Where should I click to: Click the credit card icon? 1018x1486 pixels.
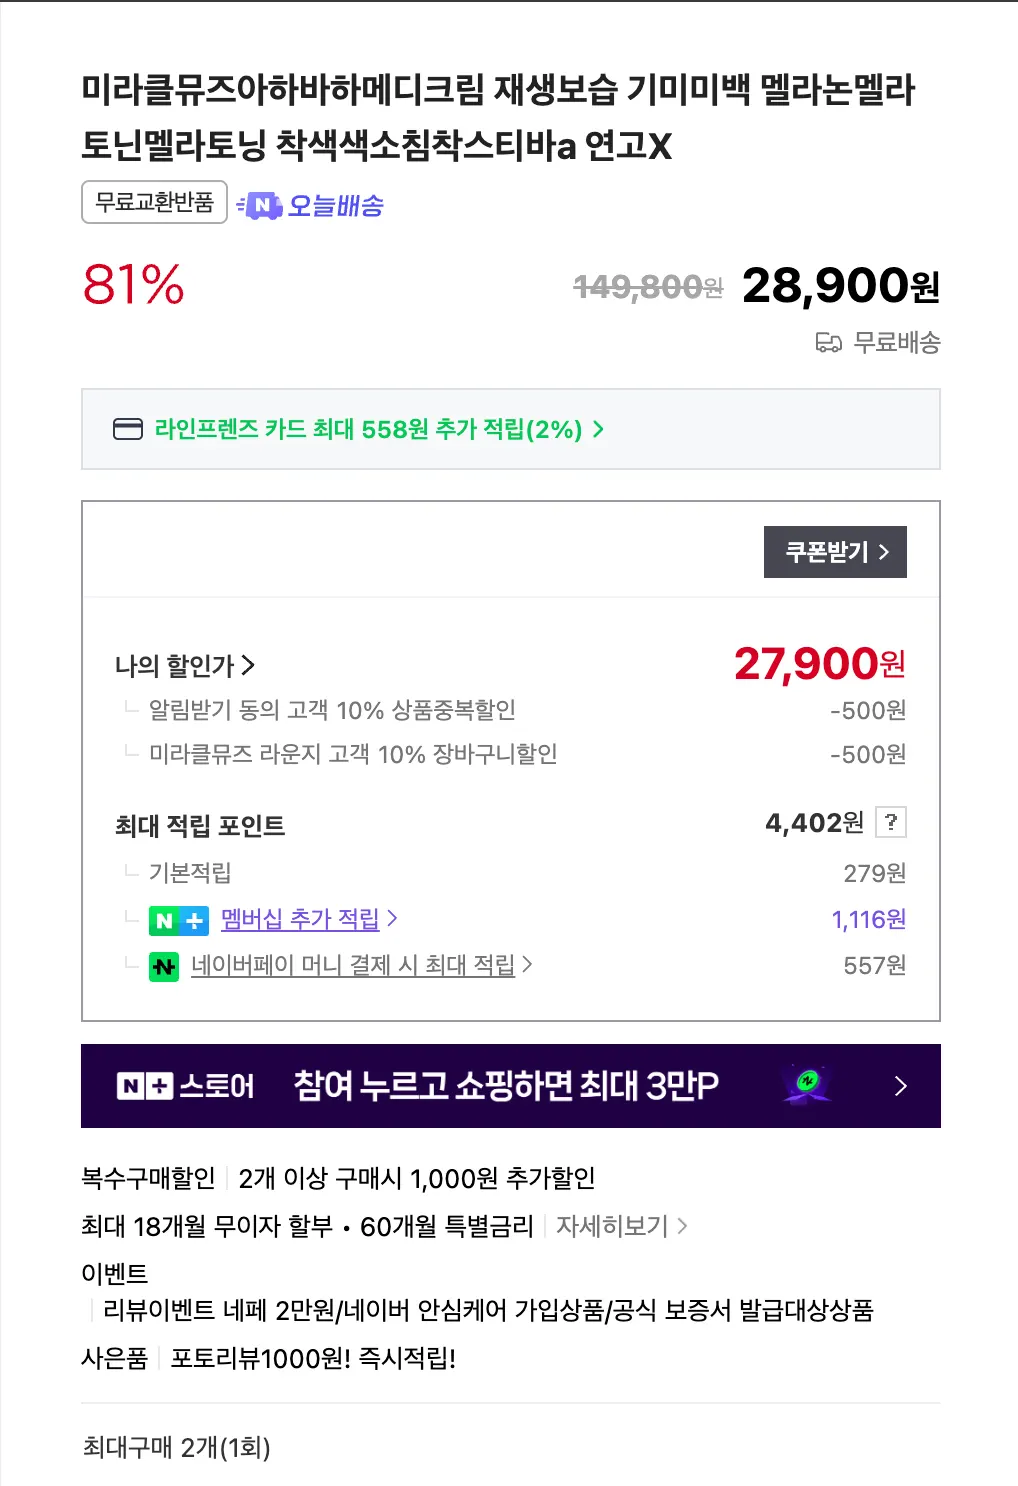[128, 429]
